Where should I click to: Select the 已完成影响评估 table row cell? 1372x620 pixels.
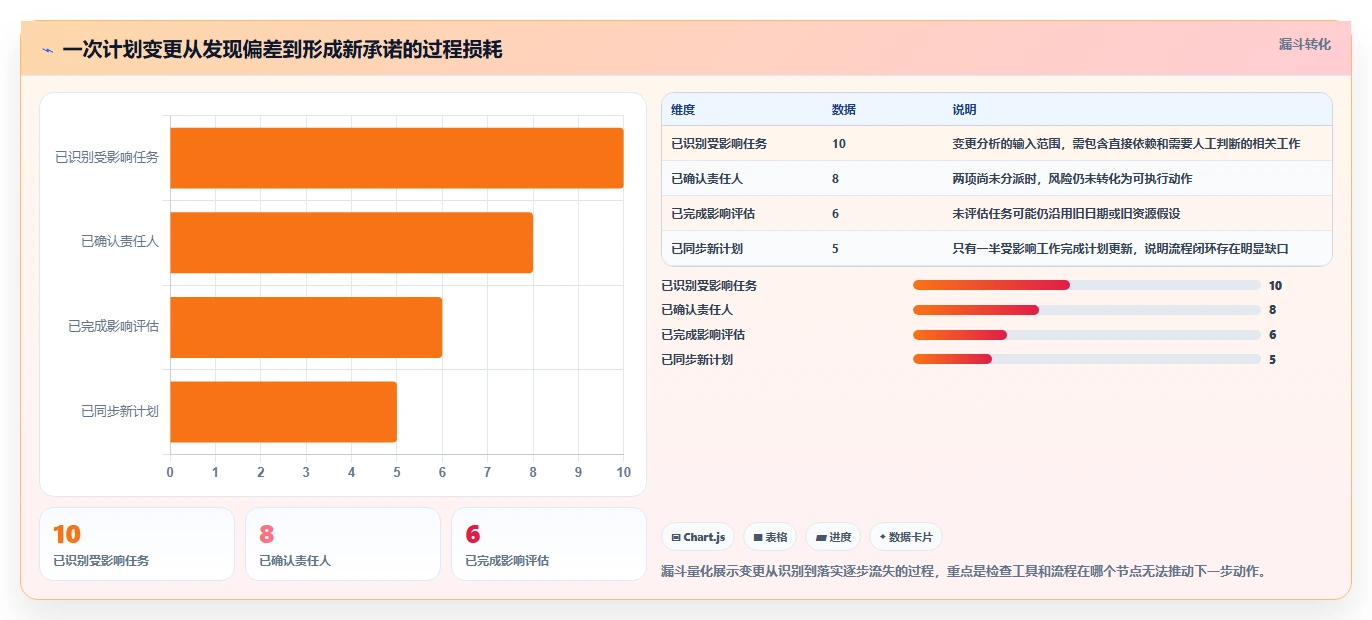[x=713, y=214]
